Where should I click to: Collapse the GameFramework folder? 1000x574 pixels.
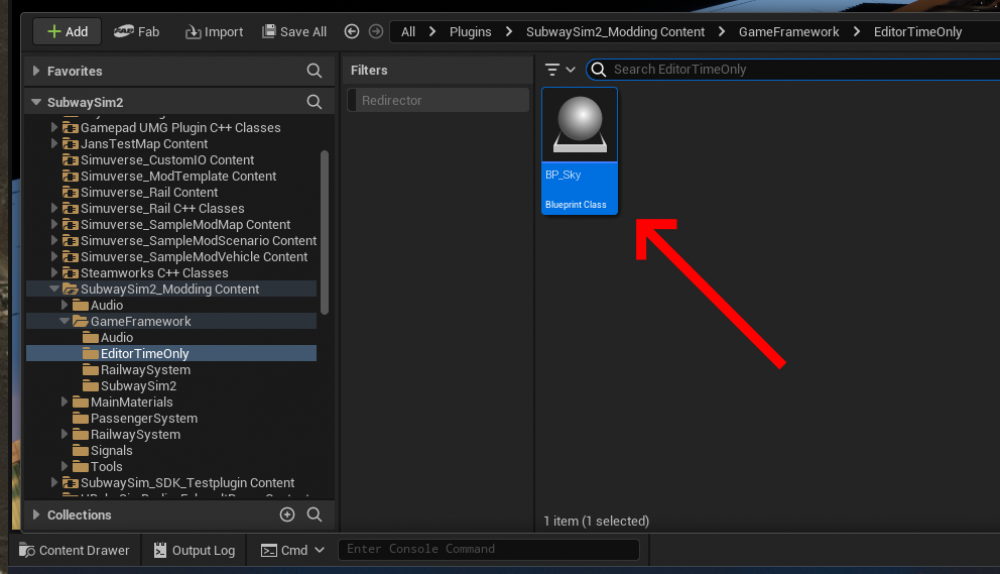coord(65,321)
